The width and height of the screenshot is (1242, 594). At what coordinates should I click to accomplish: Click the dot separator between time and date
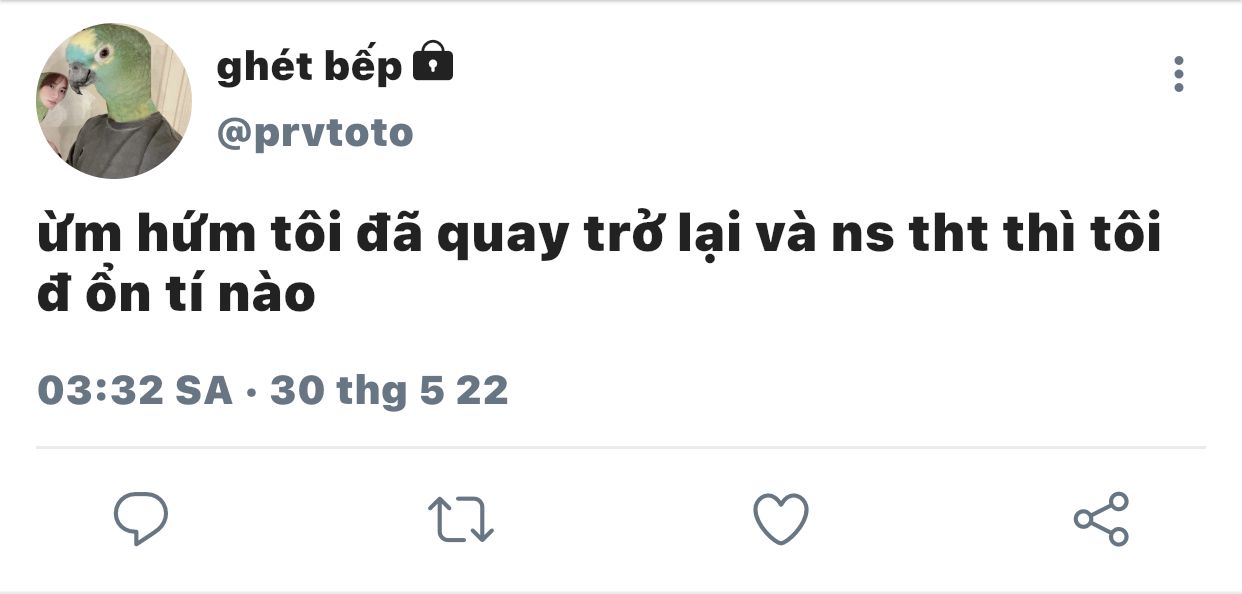[x=251, y=392]
